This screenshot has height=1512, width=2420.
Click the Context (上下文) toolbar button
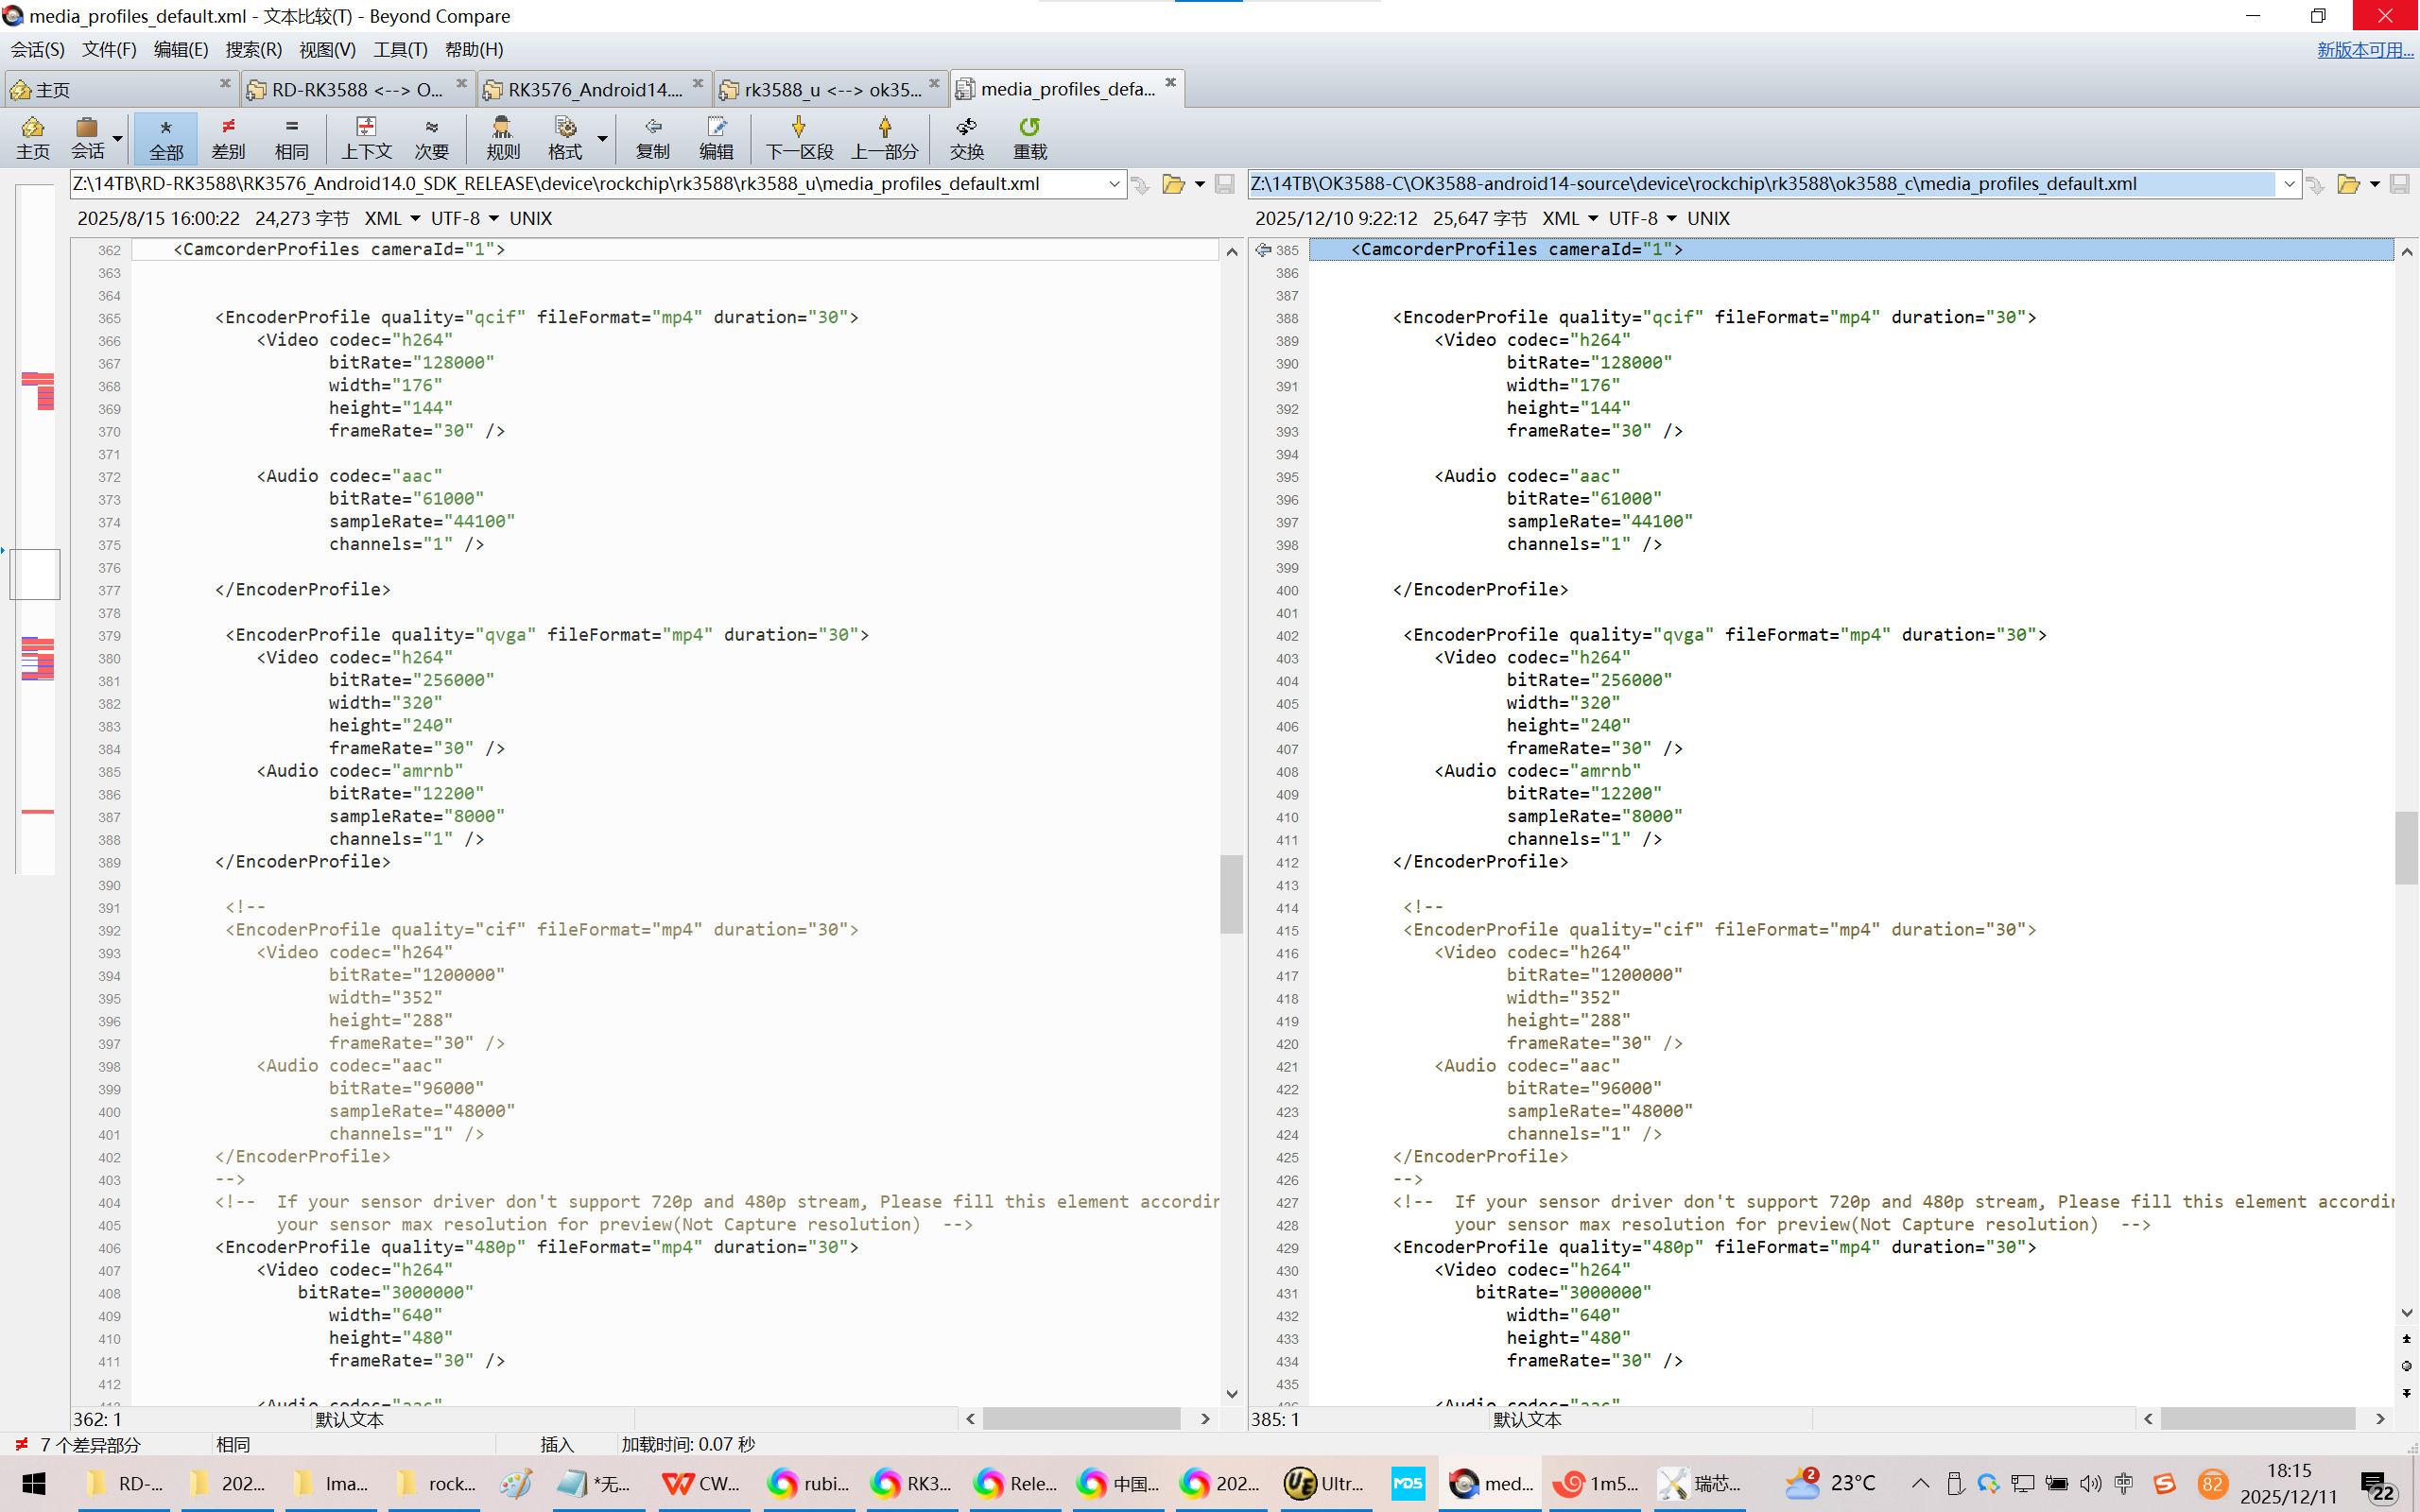coord(366,138)
